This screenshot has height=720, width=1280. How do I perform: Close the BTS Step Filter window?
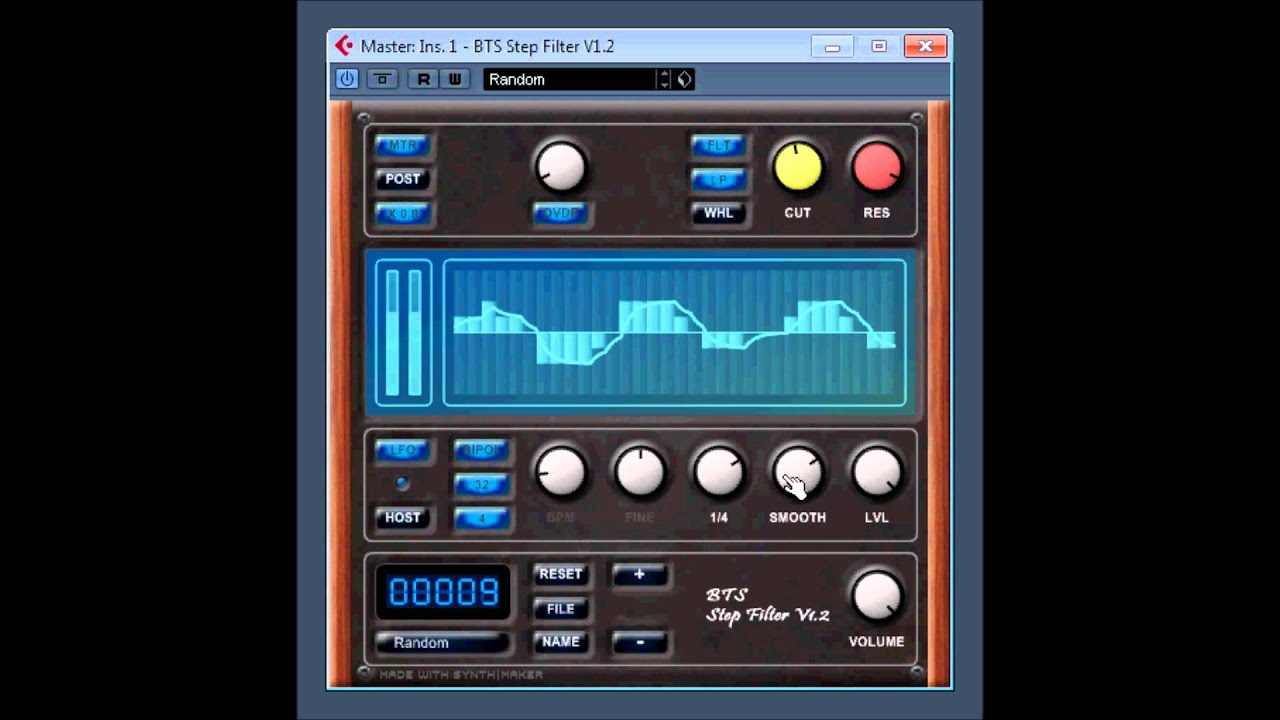[925, 46]
